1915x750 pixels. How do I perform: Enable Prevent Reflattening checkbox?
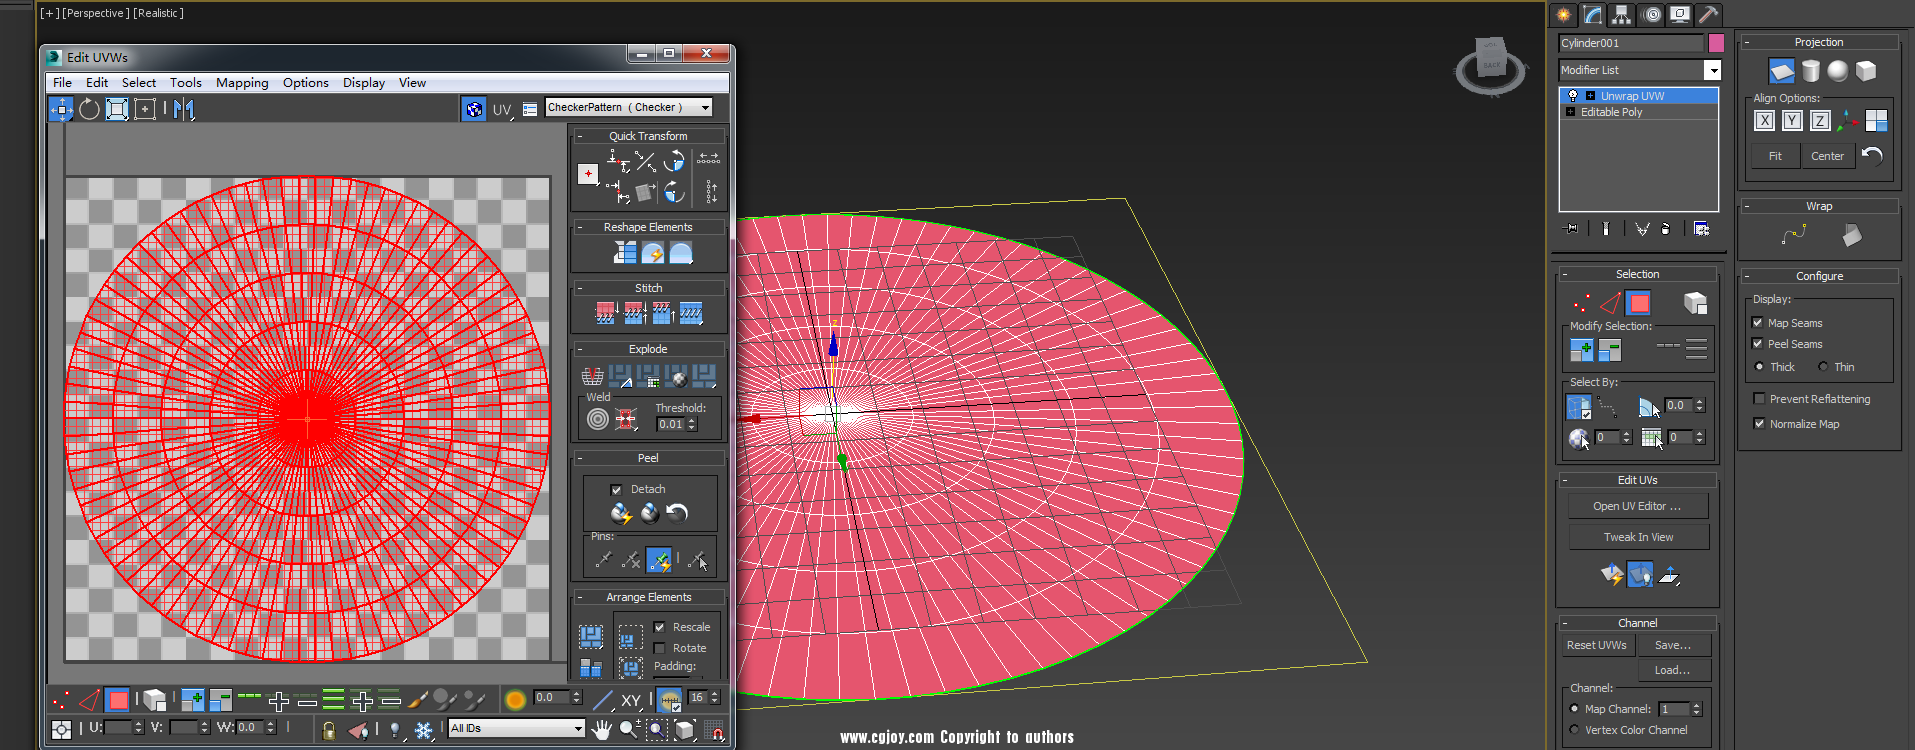point(1759,399)
